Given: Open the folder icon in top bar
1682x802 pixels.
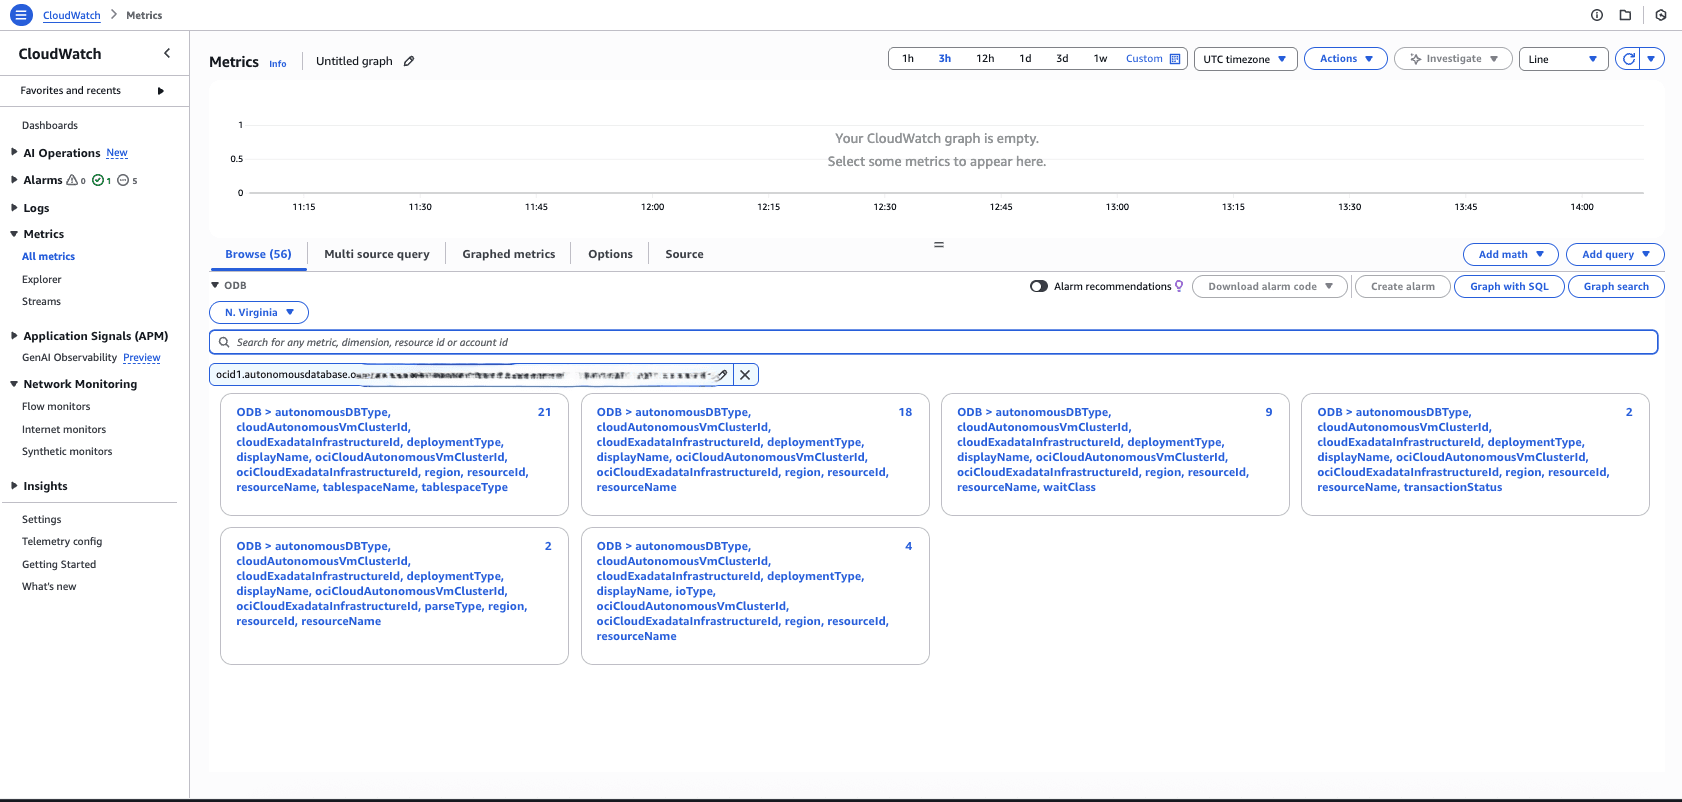Looking at the screenshot, I should (1625, 15).
